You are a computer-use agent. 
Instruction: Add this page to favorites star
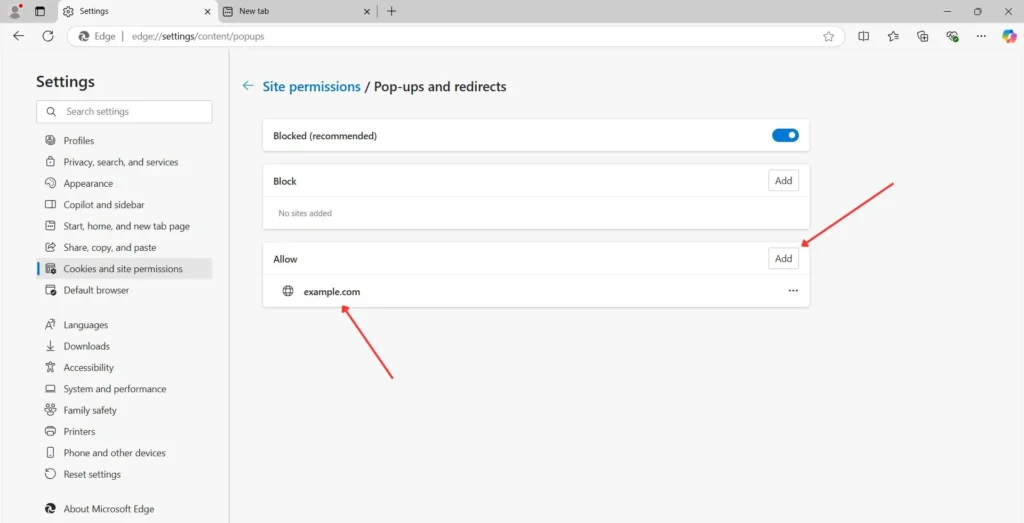828,37
